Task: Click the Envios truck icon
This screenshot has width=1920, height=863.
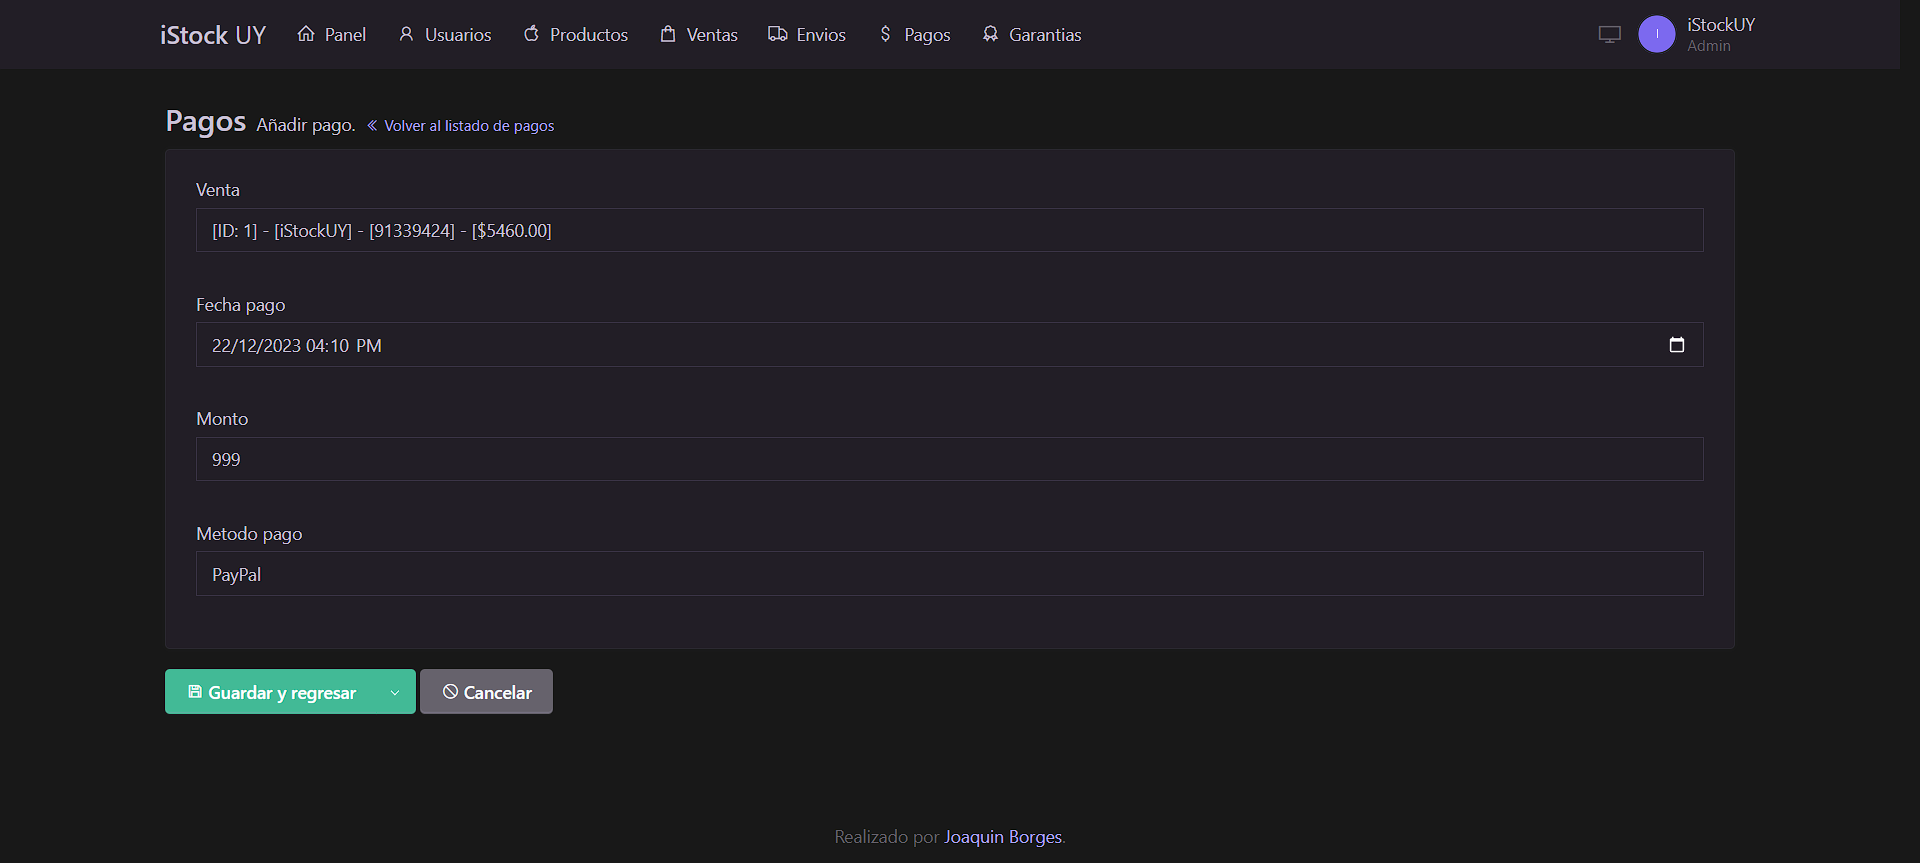Action: click(777, 34)
